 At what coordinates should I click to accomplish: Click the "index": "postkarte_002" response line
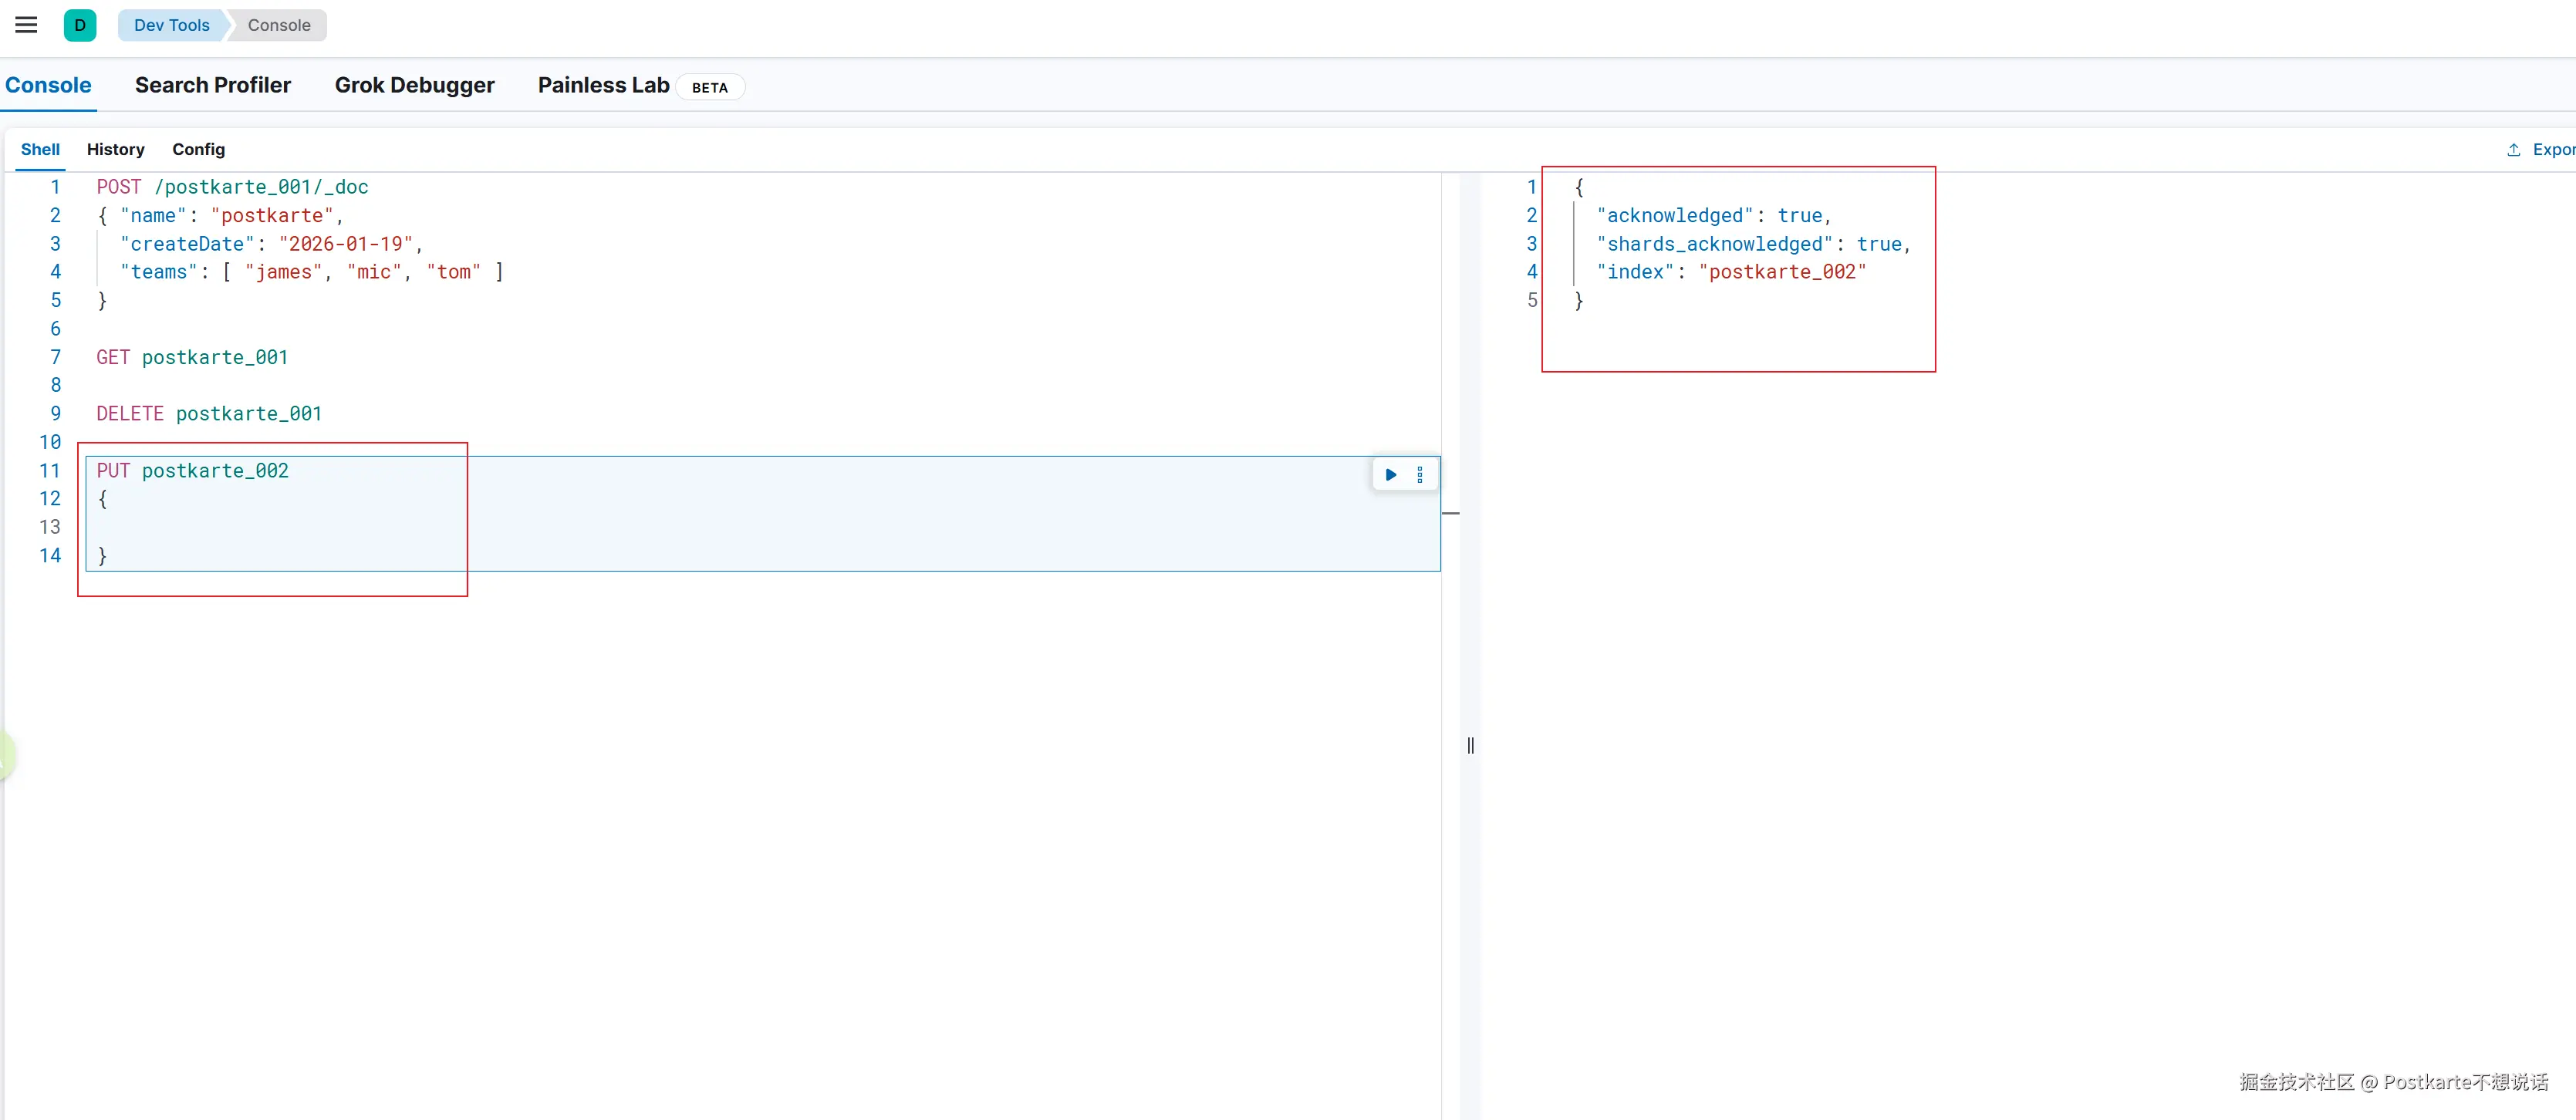(x=1731, y=272)
